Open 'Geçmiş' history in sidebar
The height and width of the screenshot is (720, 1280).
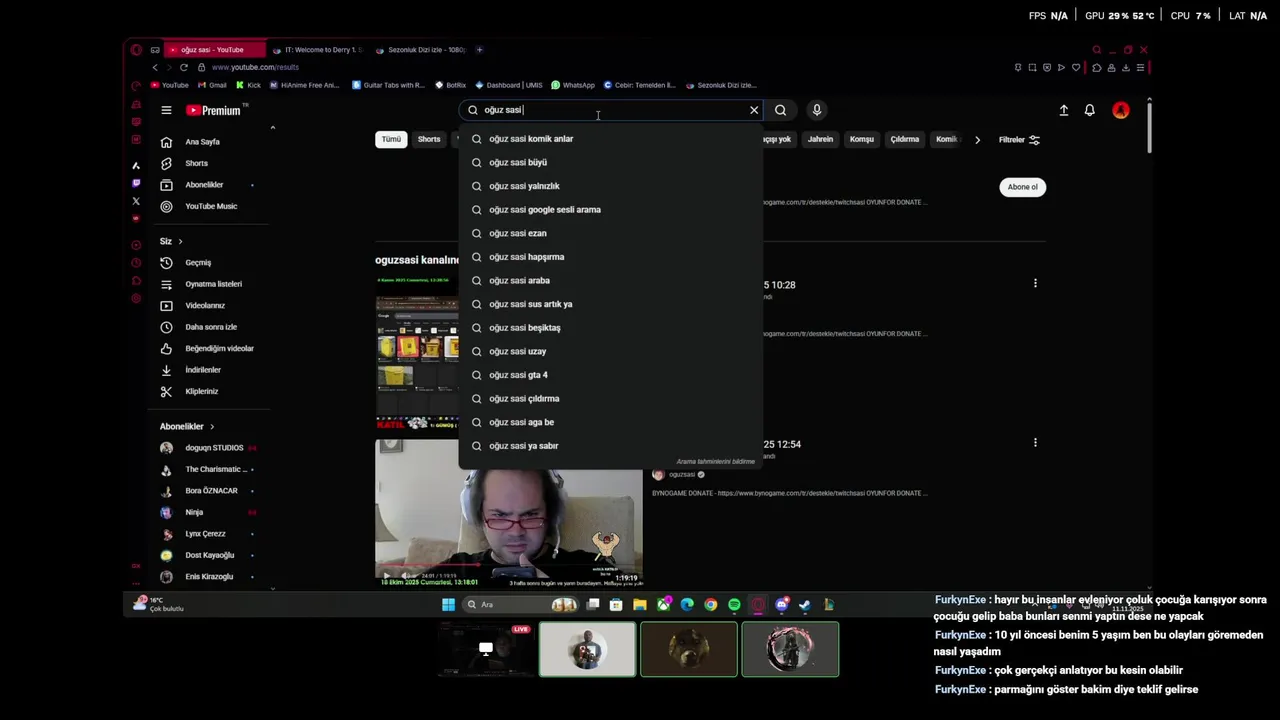(212, 263)
